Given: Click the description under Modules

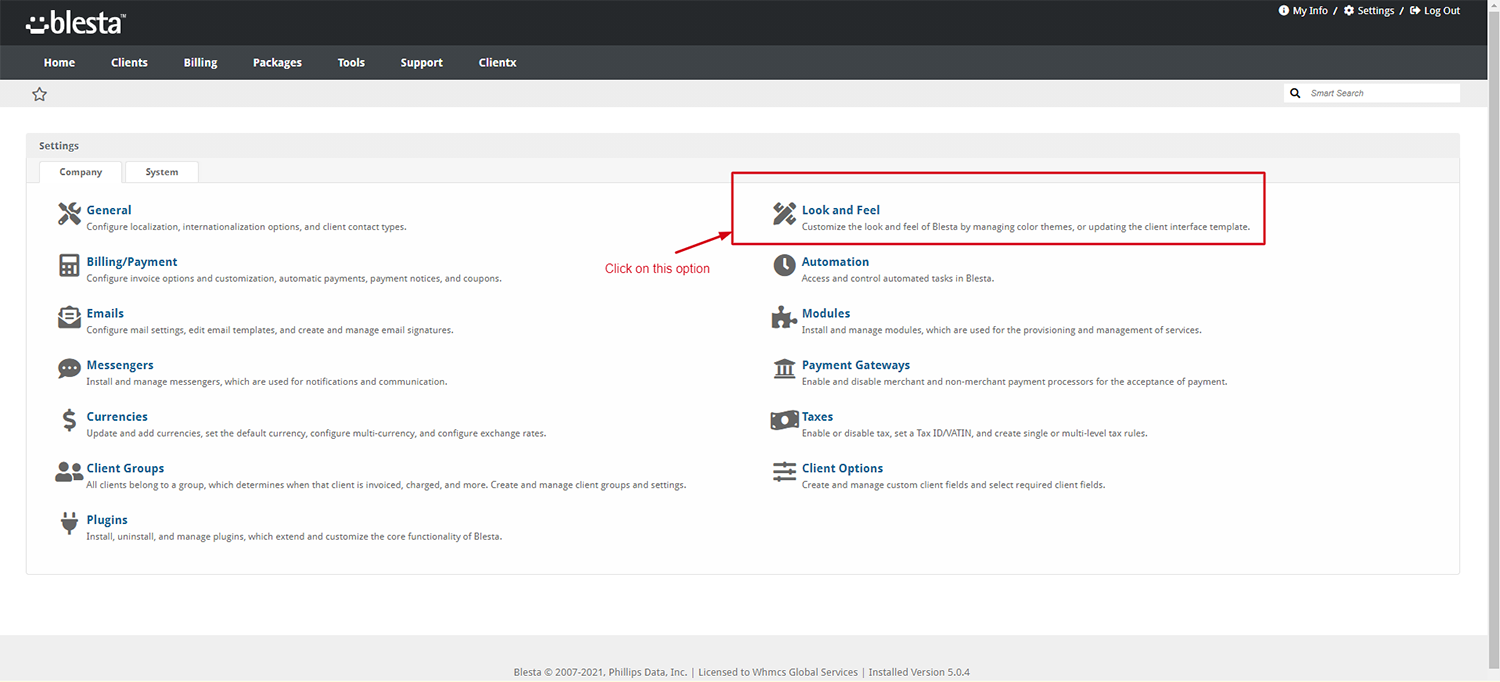Looking at the screenshot, I should 1001,330.
